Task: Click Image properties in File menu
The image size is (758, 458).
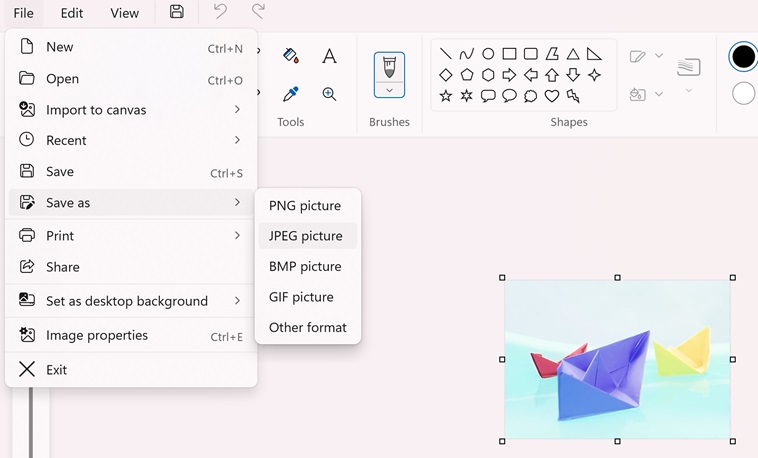Action: click(97, 336)
